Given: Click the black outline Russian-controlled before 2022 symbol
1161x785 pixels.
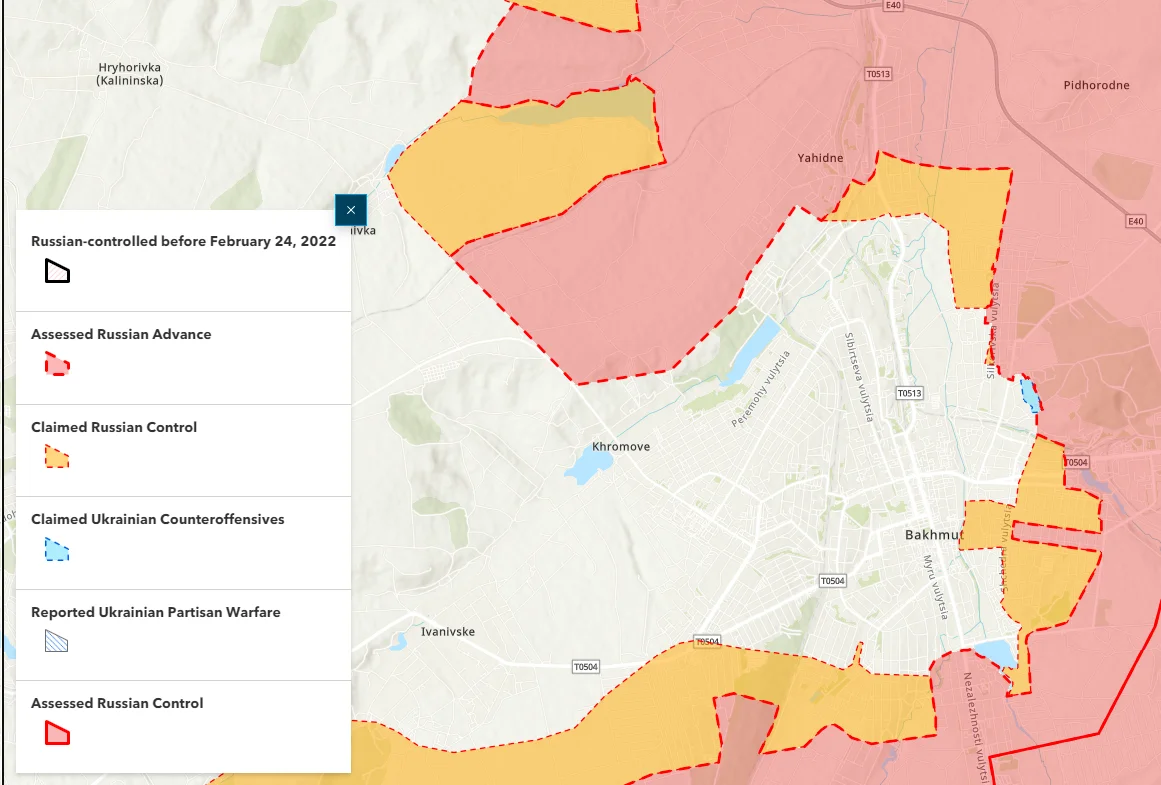Looking at the screenshot, I should click(57, 271).
